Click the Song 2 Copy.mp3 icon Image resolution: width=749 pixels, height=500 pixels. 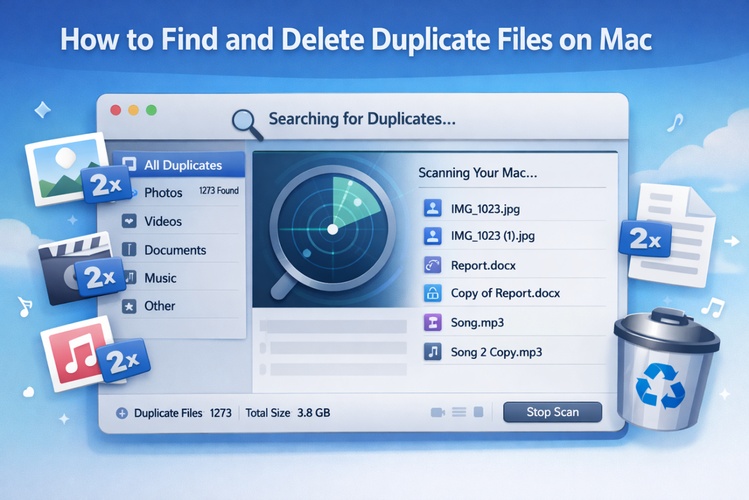433,352
